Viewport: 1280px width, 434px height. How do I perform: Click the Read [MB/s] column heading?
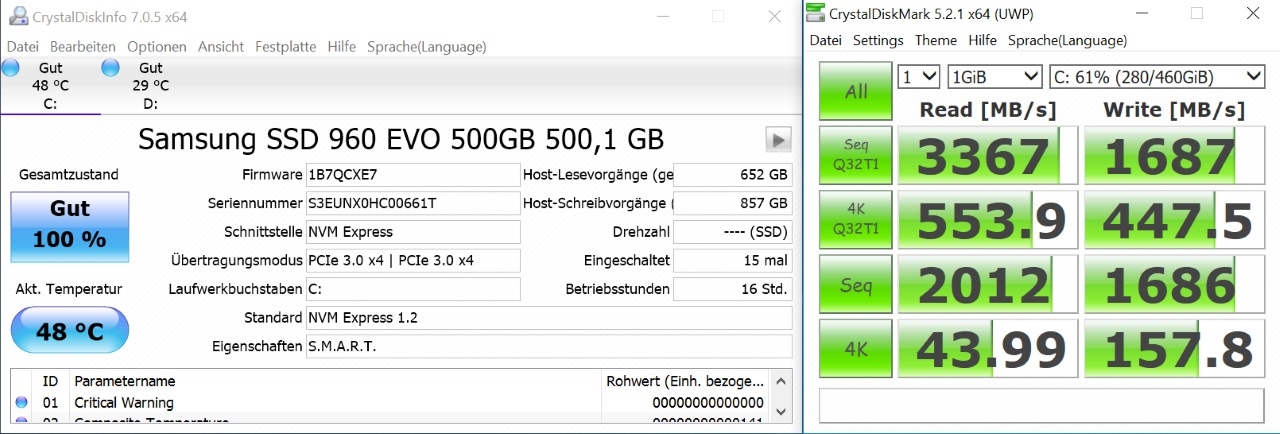tap(988, 109)
